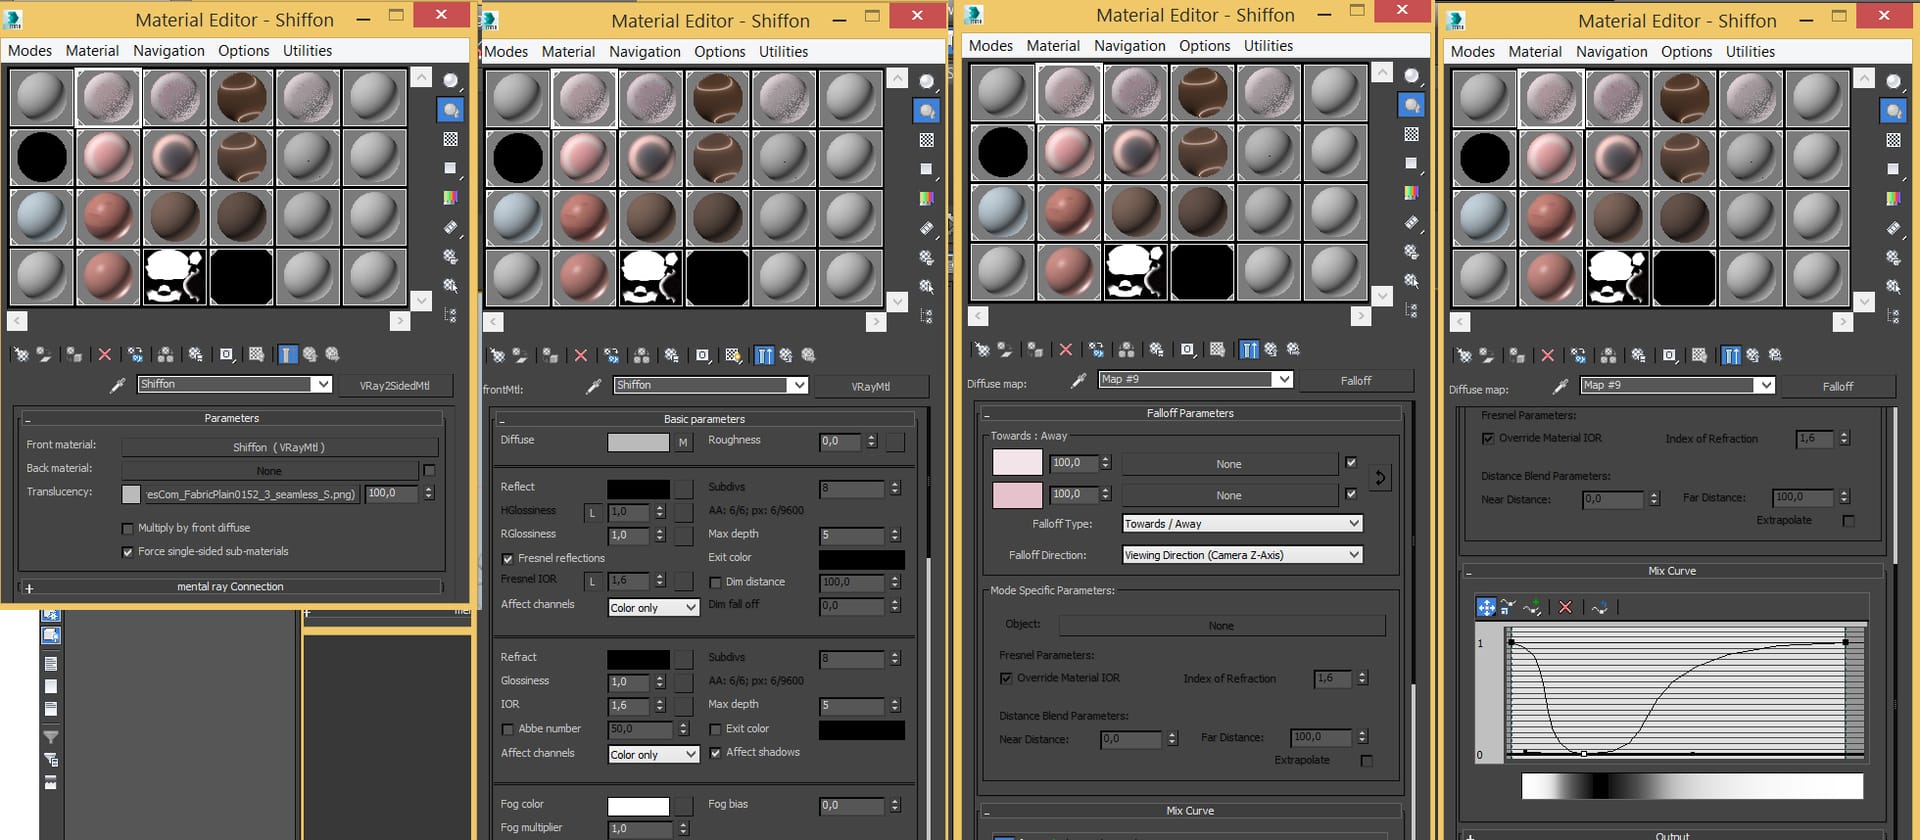Click the Shiffon (VRayMtl) front material button
Image resolution: width=1920 pixels, height=840 pixels.
[279, 447]
